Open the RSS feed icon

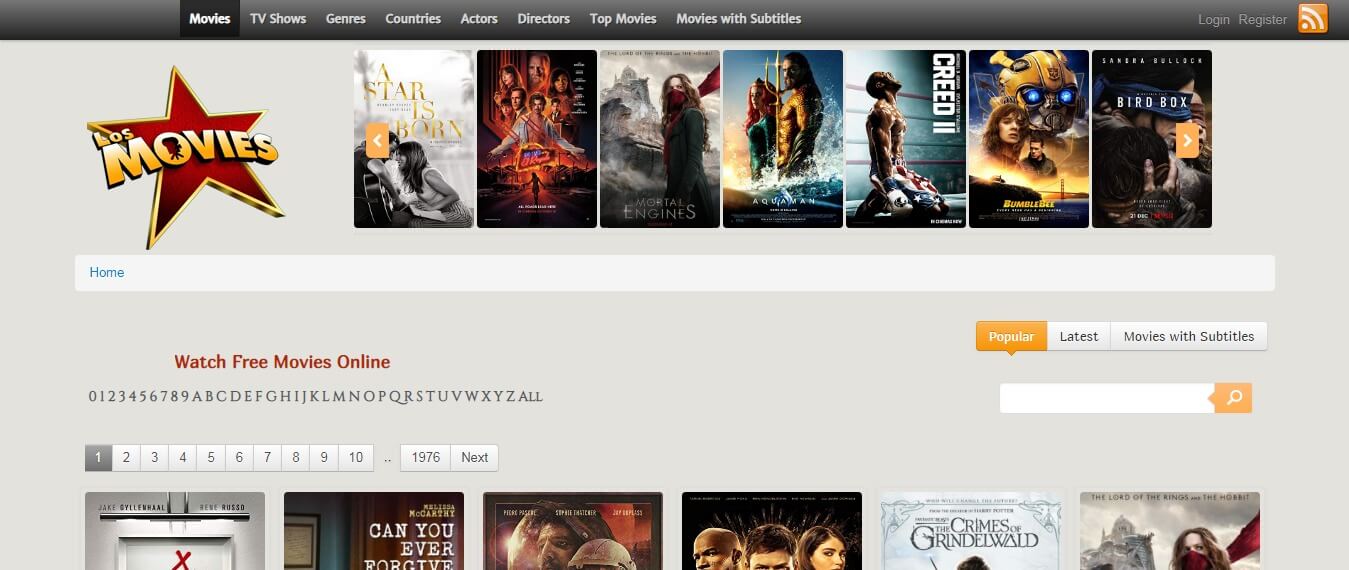pos(1312,19)
